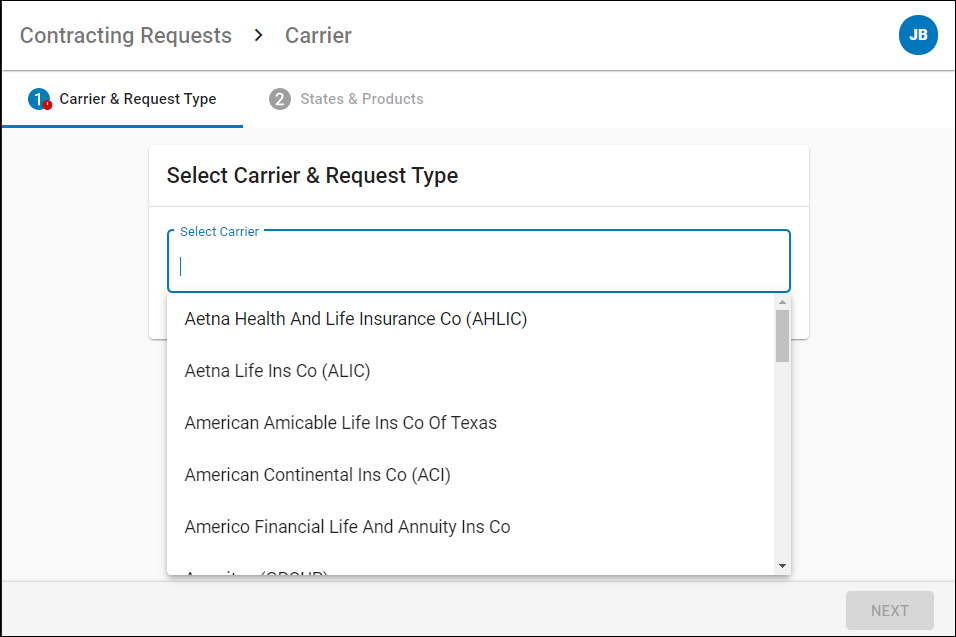This screenshot has height=637, width=956.
Task: Click the carrier list scrollbar up arrow
Action: [x=782, y=302]
